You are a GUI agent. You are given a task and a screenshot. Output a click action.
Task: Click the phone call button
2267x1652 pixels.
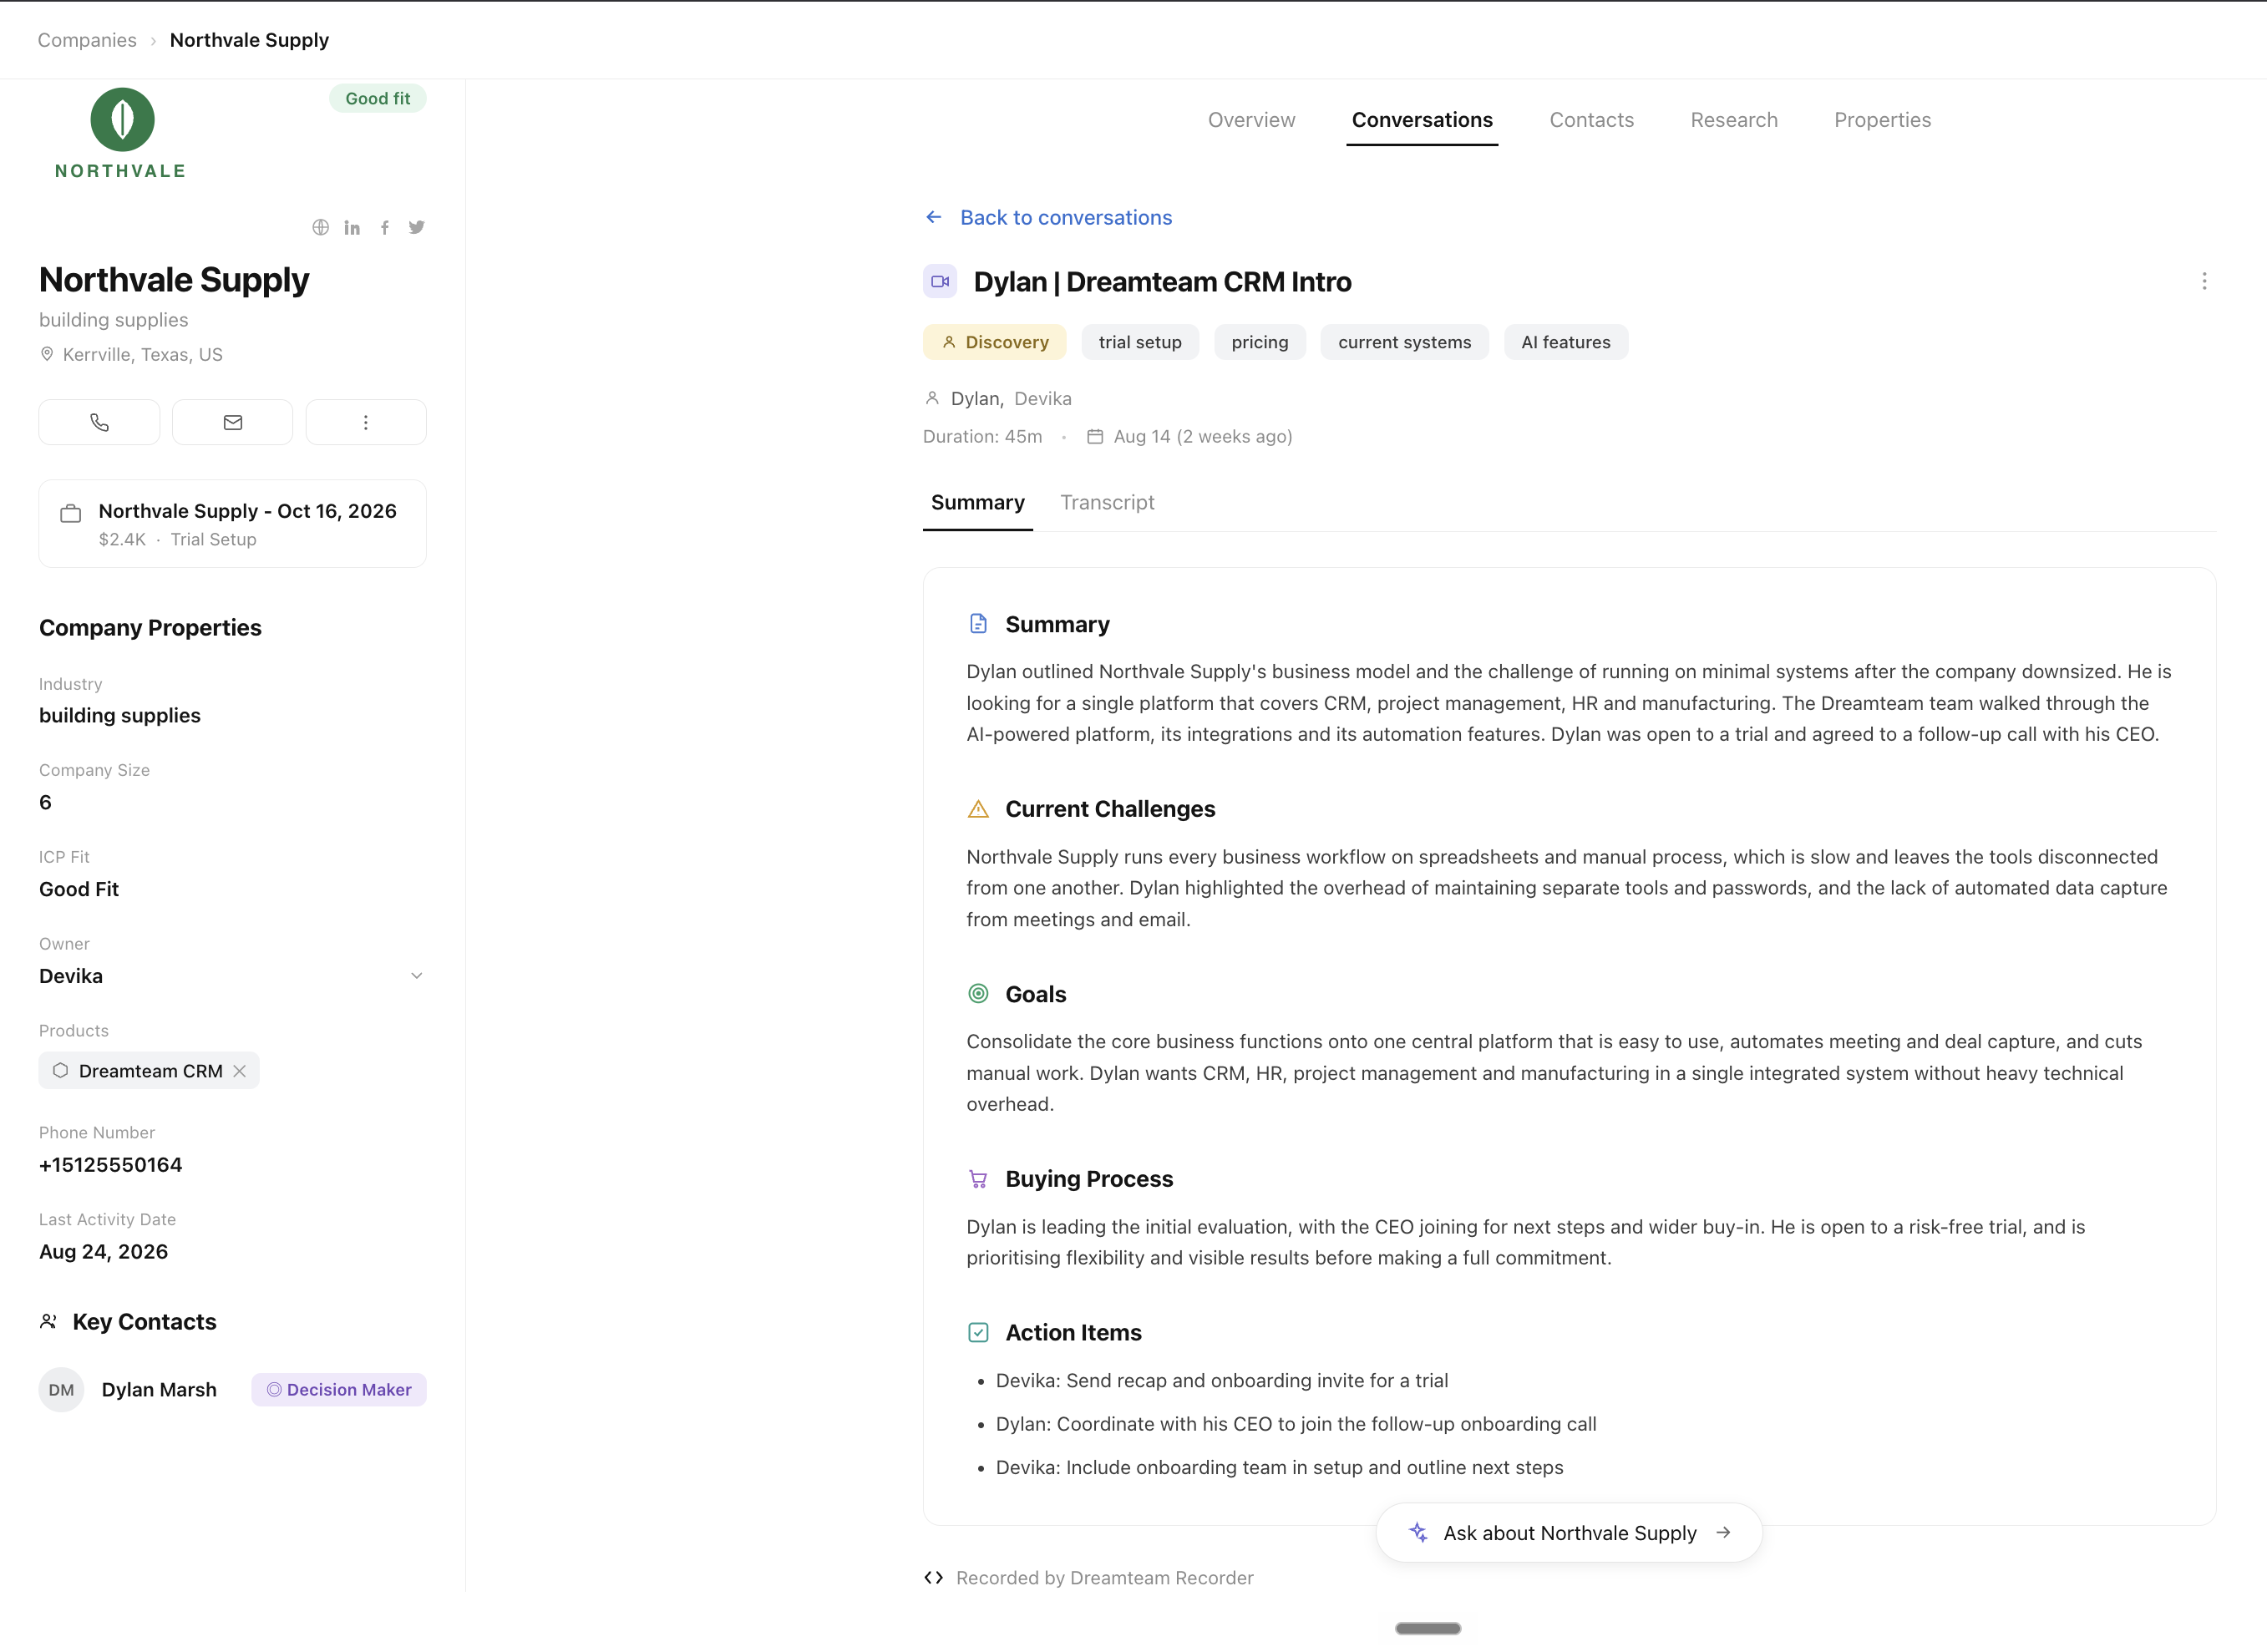pos(99,422)
